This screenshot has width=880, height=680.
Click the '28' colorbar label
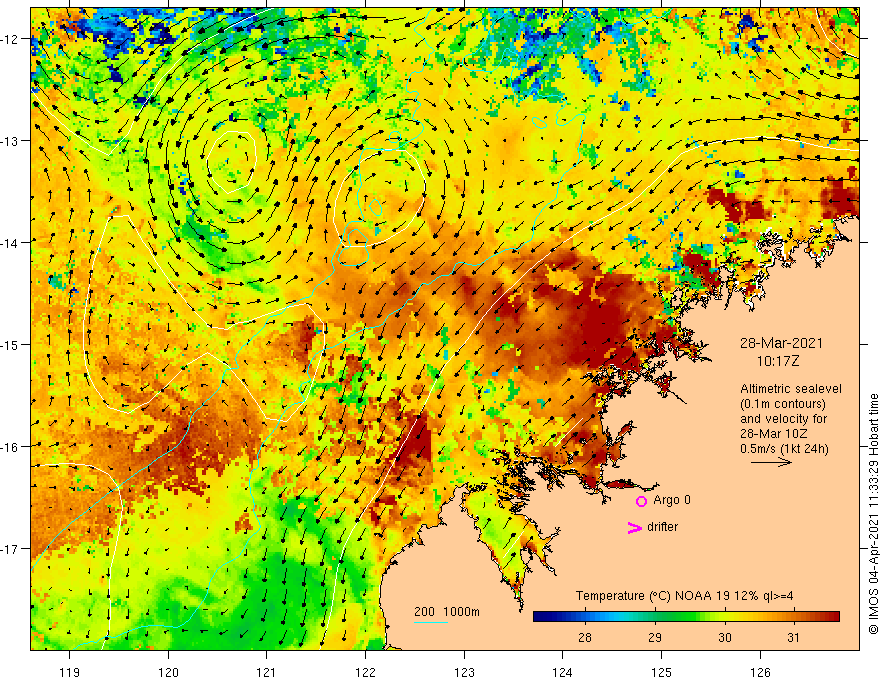584,637
